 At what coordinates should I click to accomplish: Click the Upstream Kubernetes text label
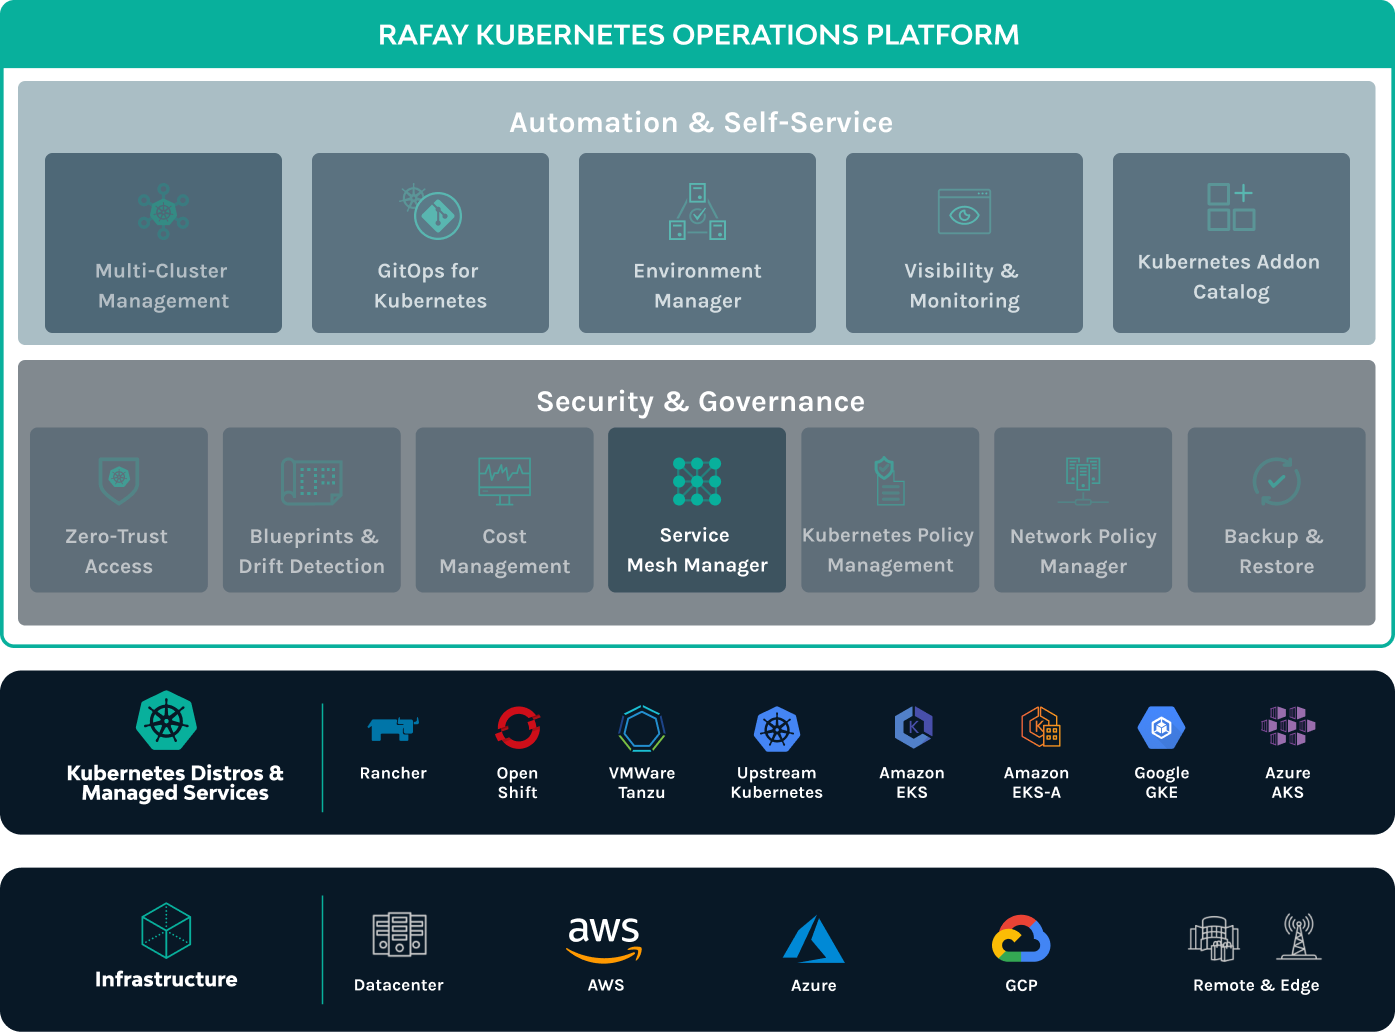coord(777,783)
